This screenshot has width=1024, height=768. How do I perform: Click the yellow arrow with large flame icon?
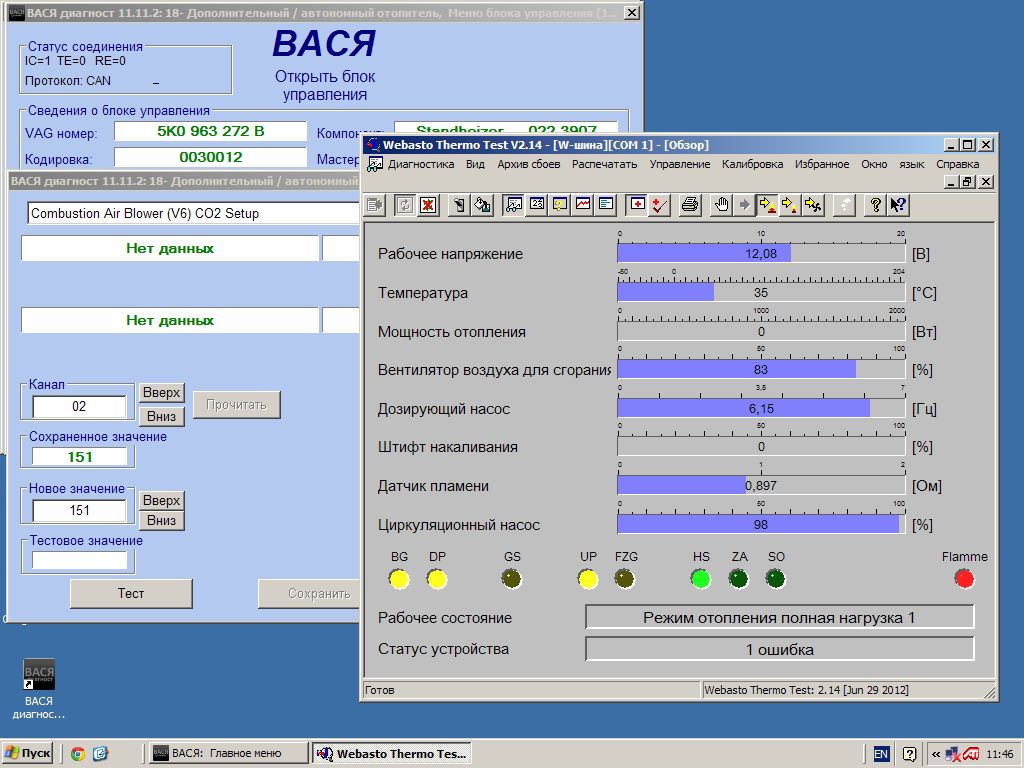click(767, 205)
